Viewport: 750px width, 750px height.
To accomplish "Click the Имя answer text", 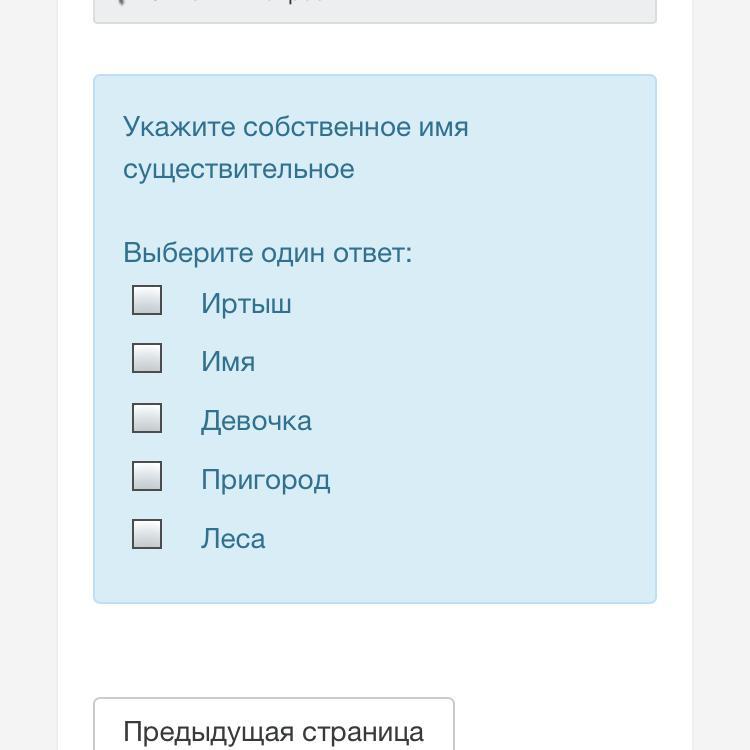I will 228,362.
